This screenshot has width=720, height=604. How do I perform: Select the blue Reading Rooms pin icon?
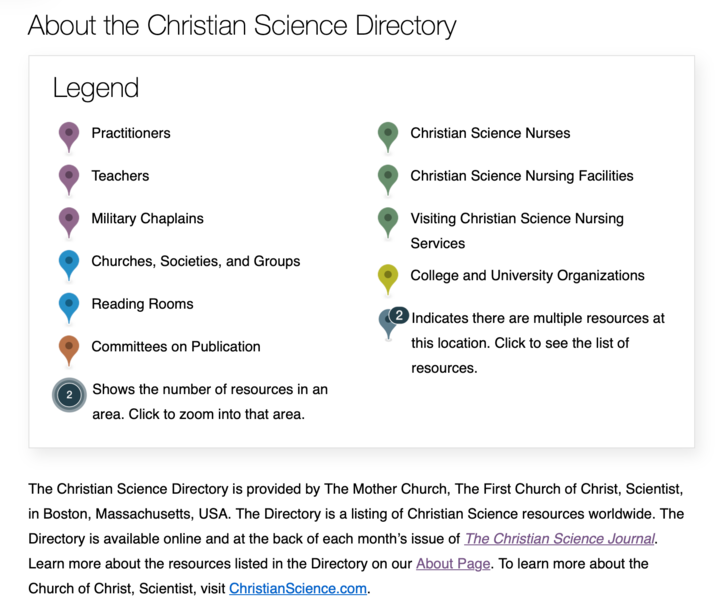[69, 308]
